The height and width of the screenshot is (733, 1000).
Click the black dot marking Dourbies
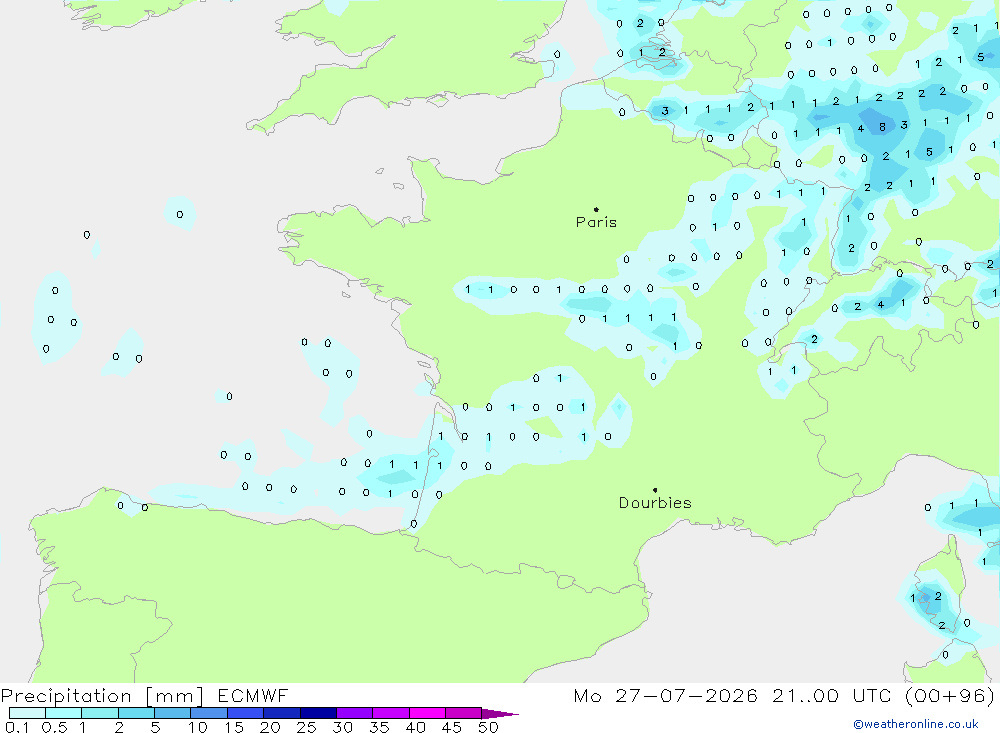click(x=655, y=490)
